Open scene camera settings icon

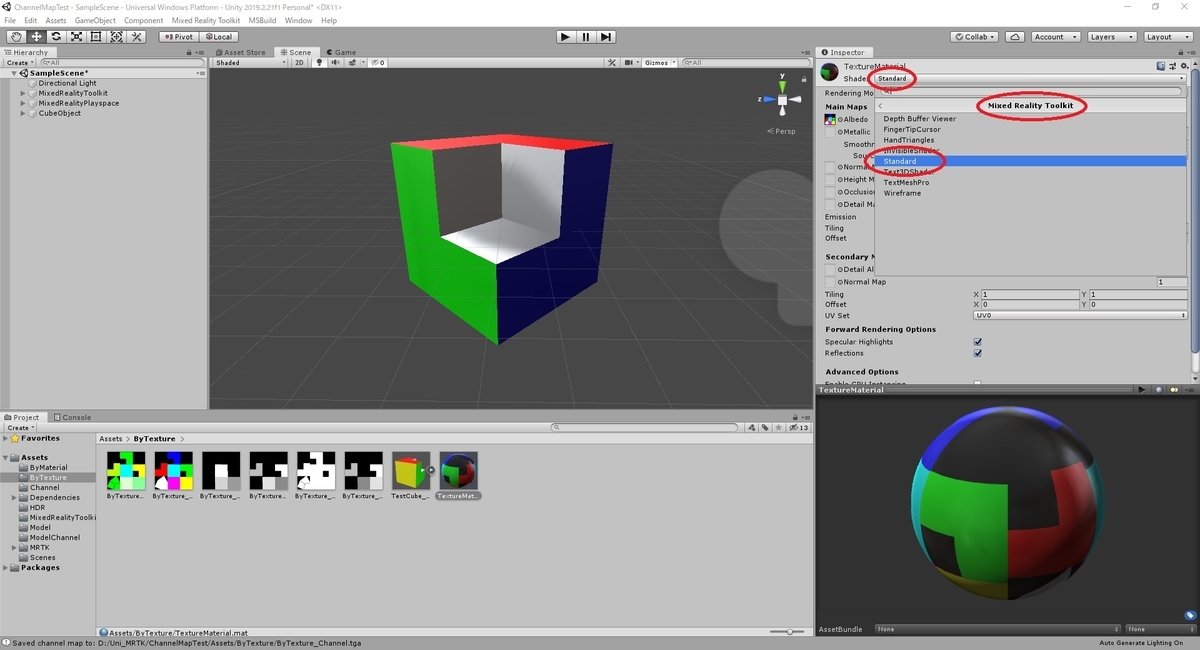(631, 62)
